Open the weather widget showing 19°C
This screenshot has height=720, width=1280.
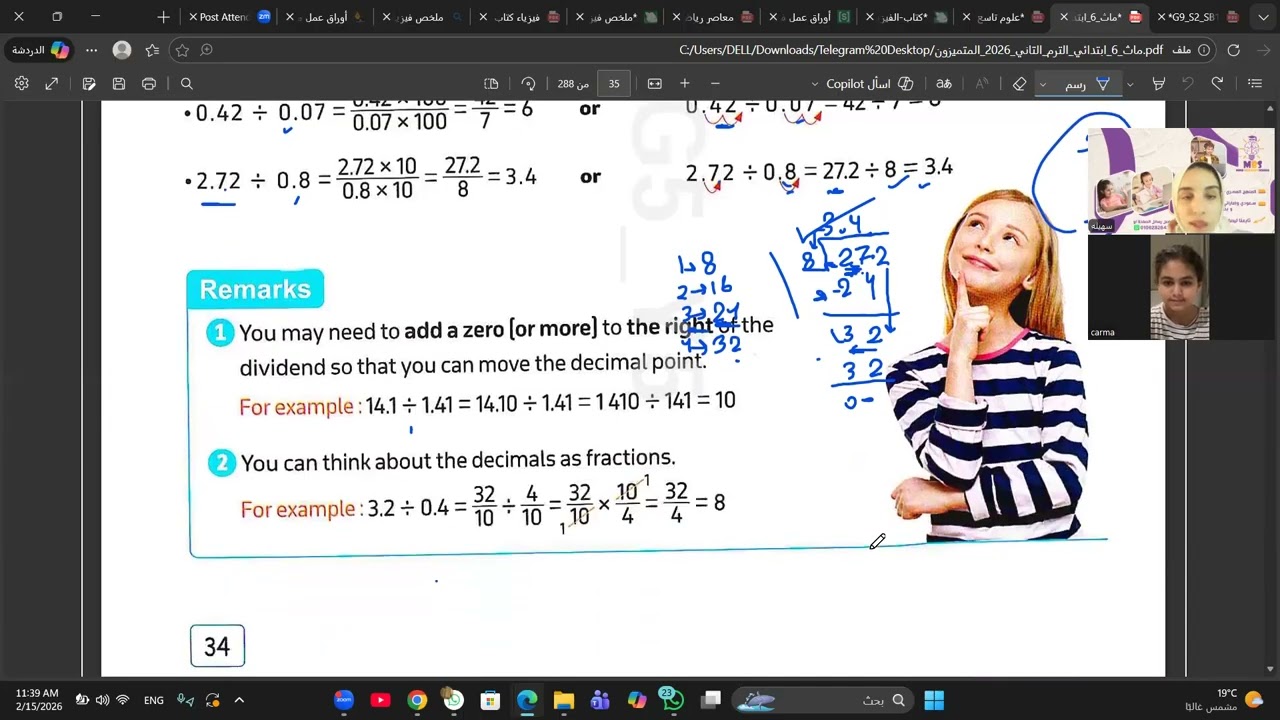point(1236,700)
